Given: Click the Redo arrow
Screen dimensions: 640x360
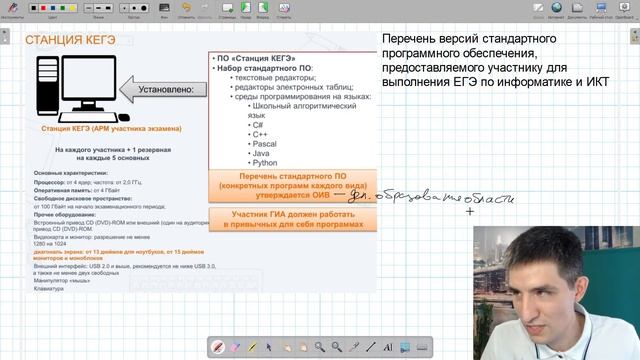Looking at the screenshot, I should pyautogui.click(x=204, y=8).
